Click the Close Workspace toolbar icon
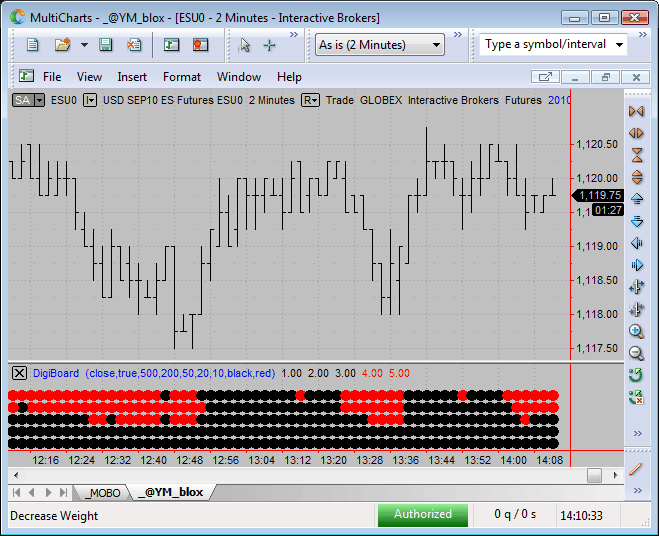Screen dimensions: 659x536 (x=134, y=45)
